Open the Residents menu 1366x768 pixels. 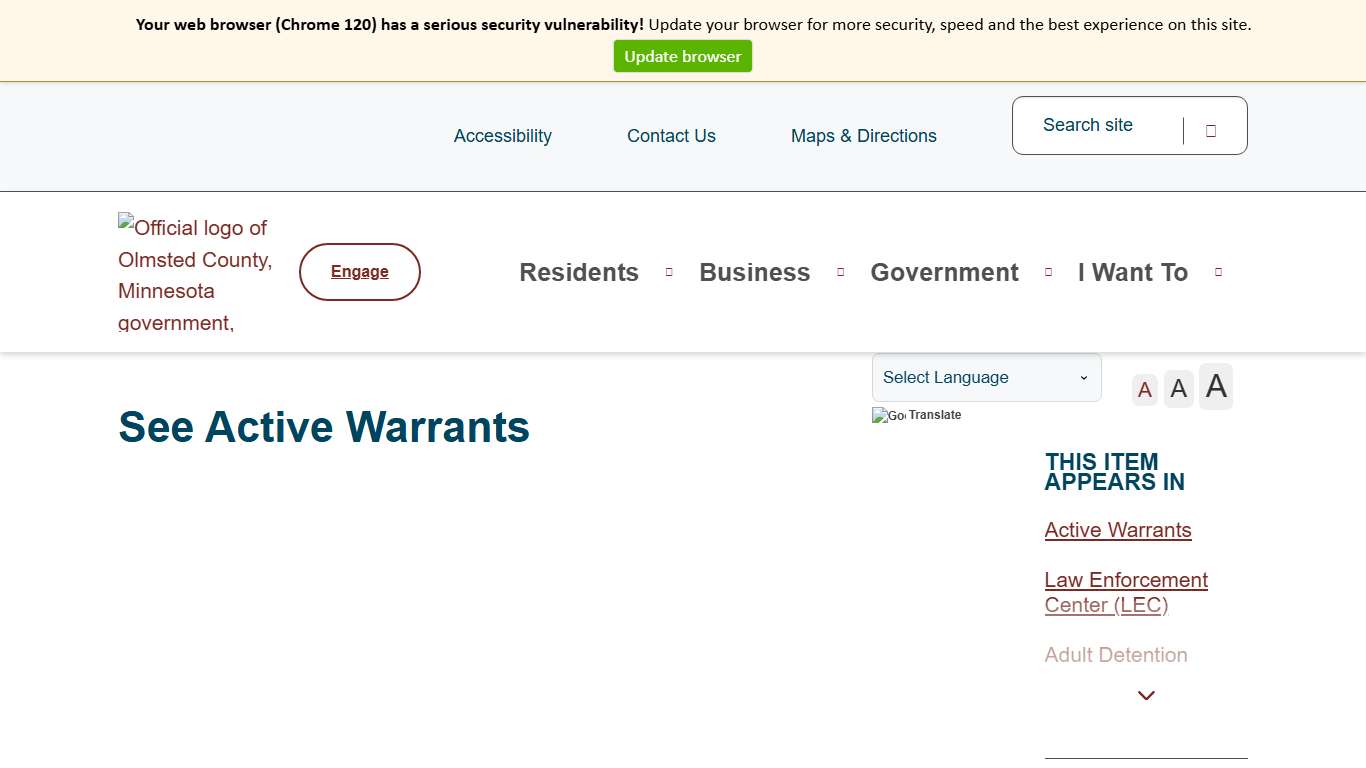tap(578, 271)
